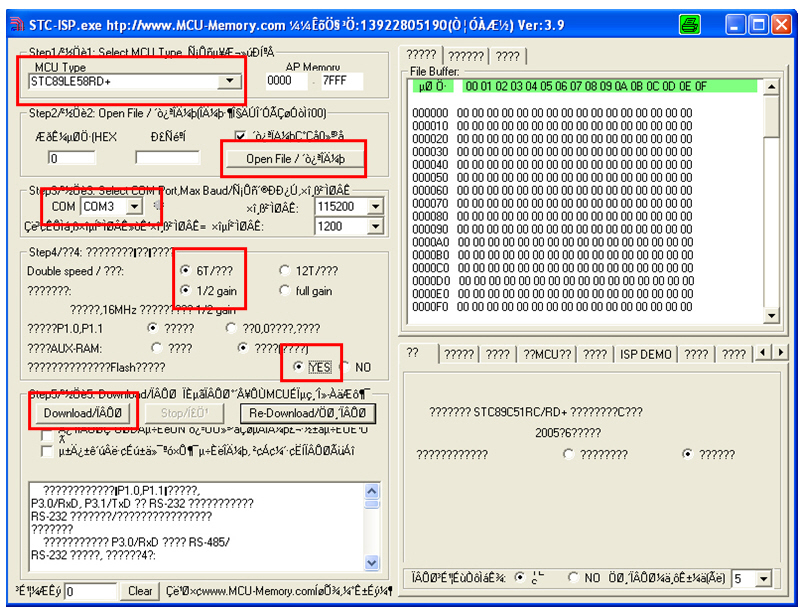This screenshot has height=615, width=804.
Task: Click the Open File button
Action: tap(295, 158)
